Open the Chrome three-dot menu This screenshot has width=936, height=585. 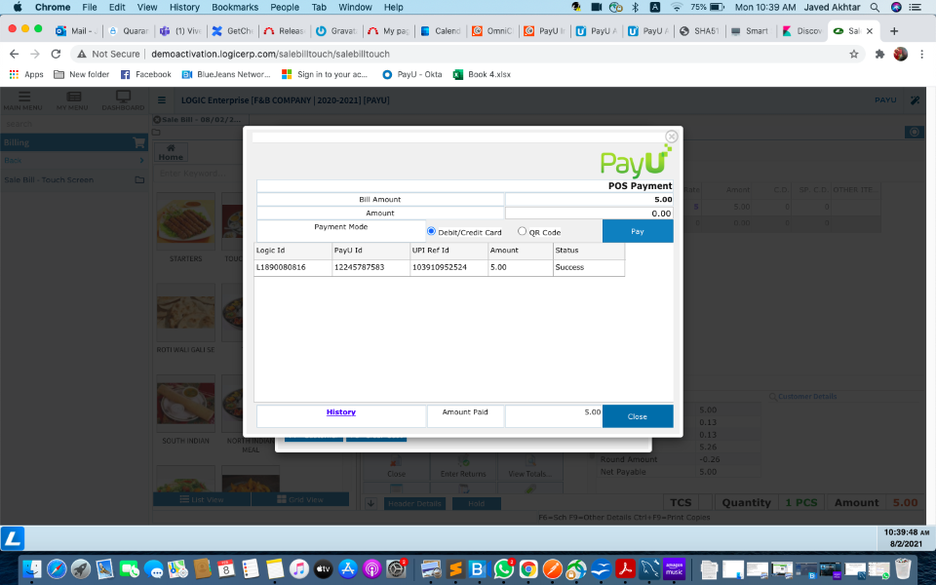coord(922,54)
